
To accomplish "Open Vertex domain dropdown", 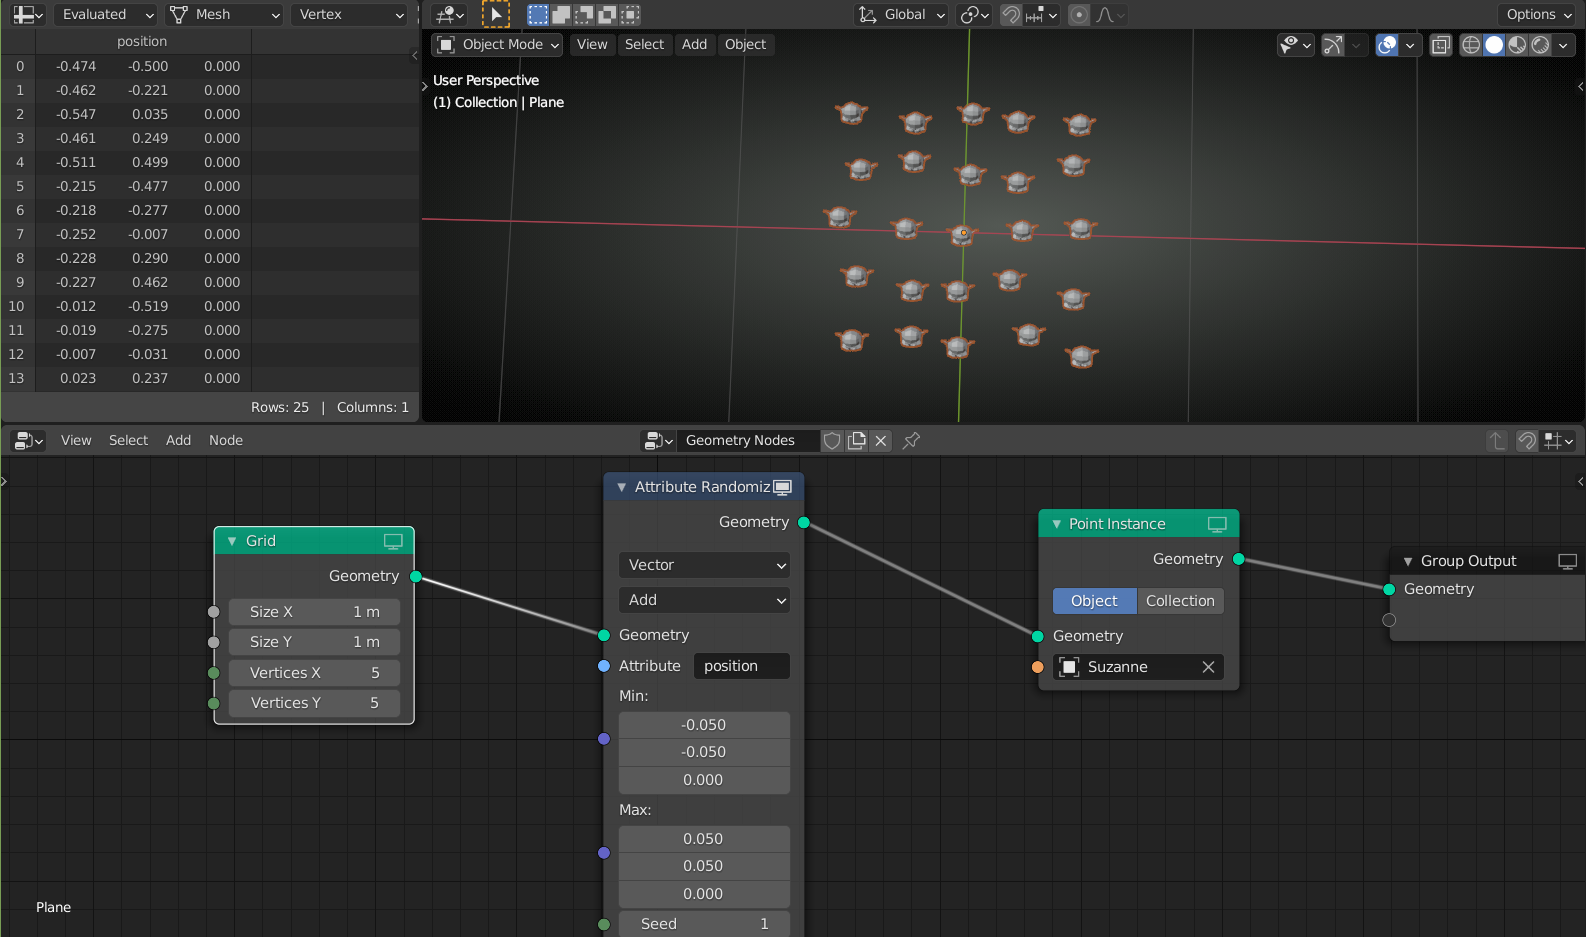I will (x=350, y=15).
